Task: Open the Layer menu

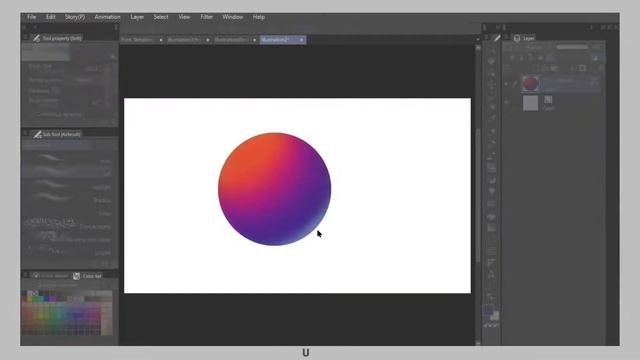Action: (137, 17)
